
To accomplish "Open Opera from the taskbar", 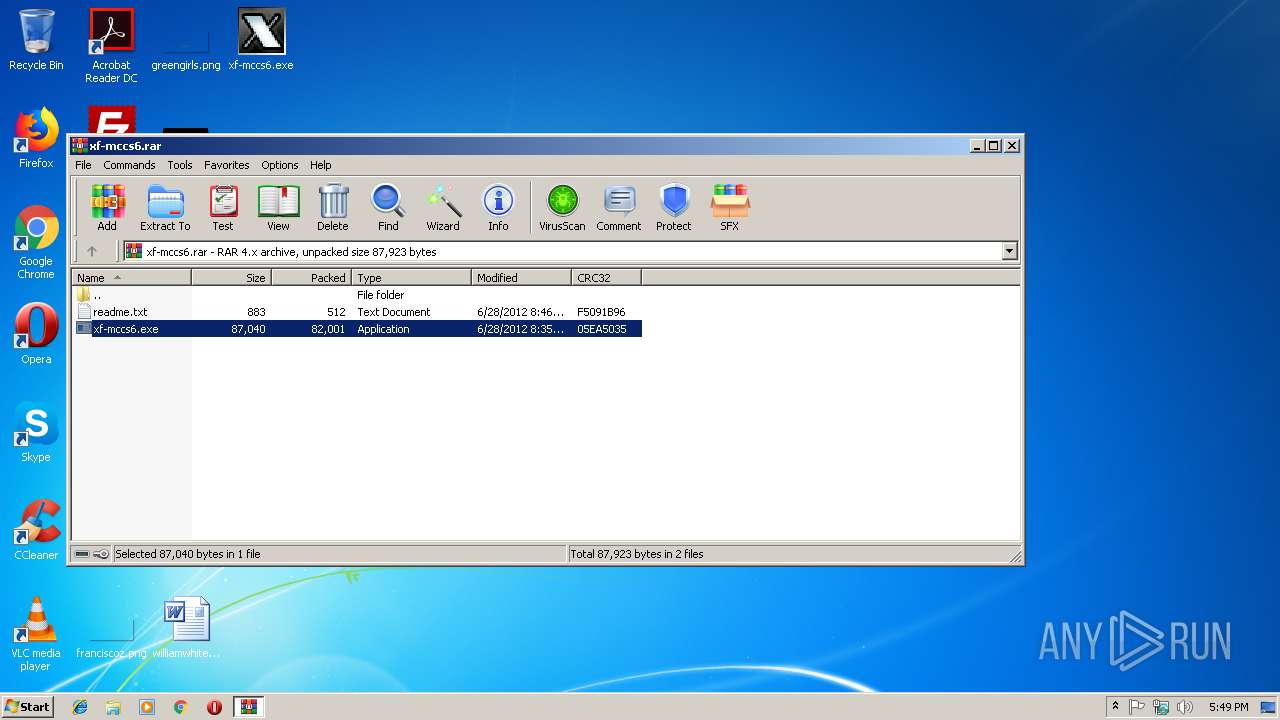I will click(214, 707).
